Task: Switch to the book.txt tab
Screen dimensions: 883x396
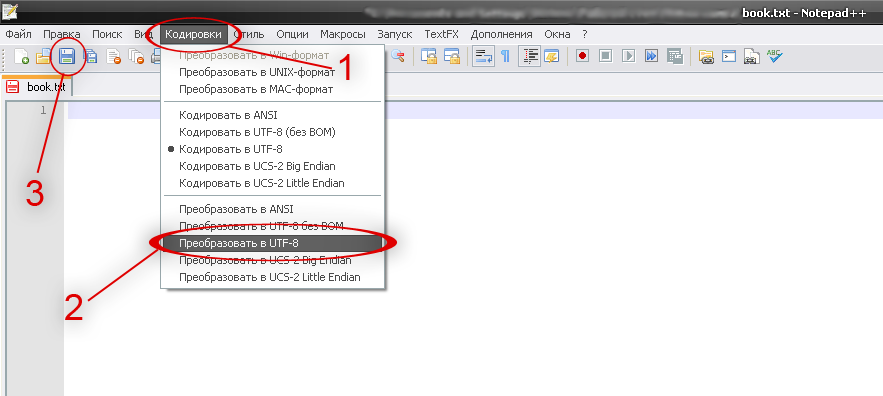Action: 36,87
